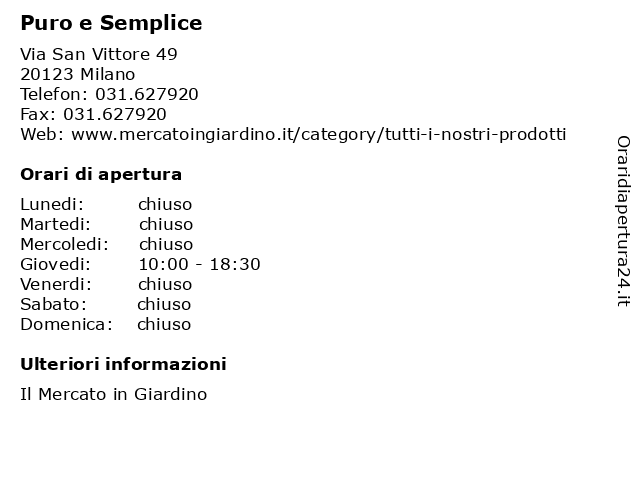Click the vertical Orariapertura24.it watermark
Screen dimensions: 640x480
pos(623,221)
